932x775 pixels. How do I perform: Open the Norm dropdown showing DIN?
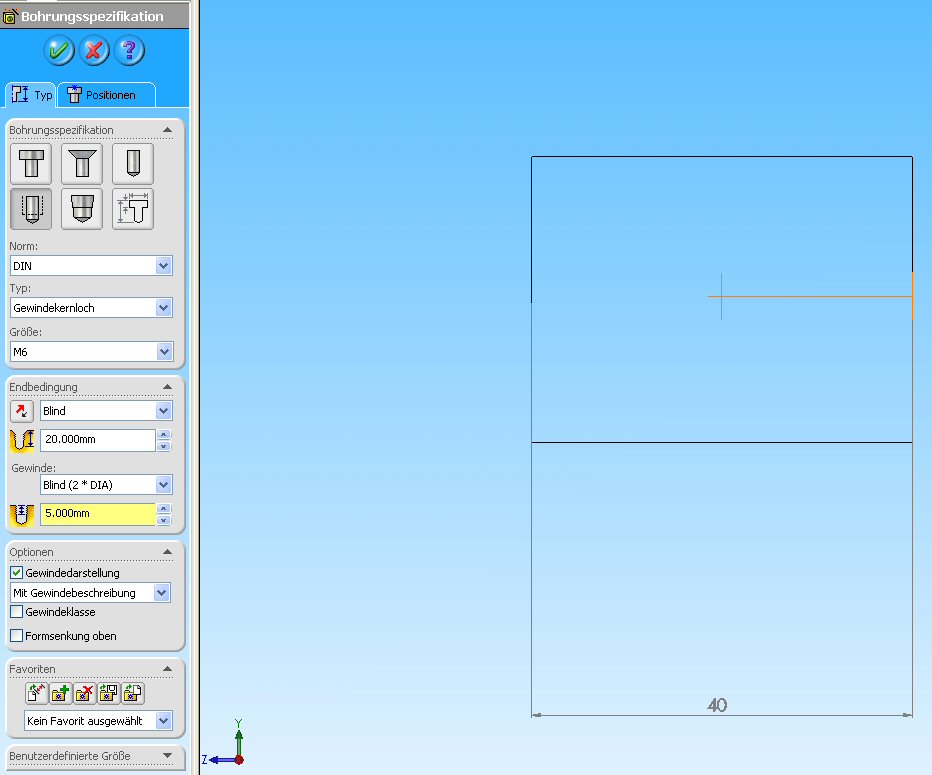[x=164, y=266]
